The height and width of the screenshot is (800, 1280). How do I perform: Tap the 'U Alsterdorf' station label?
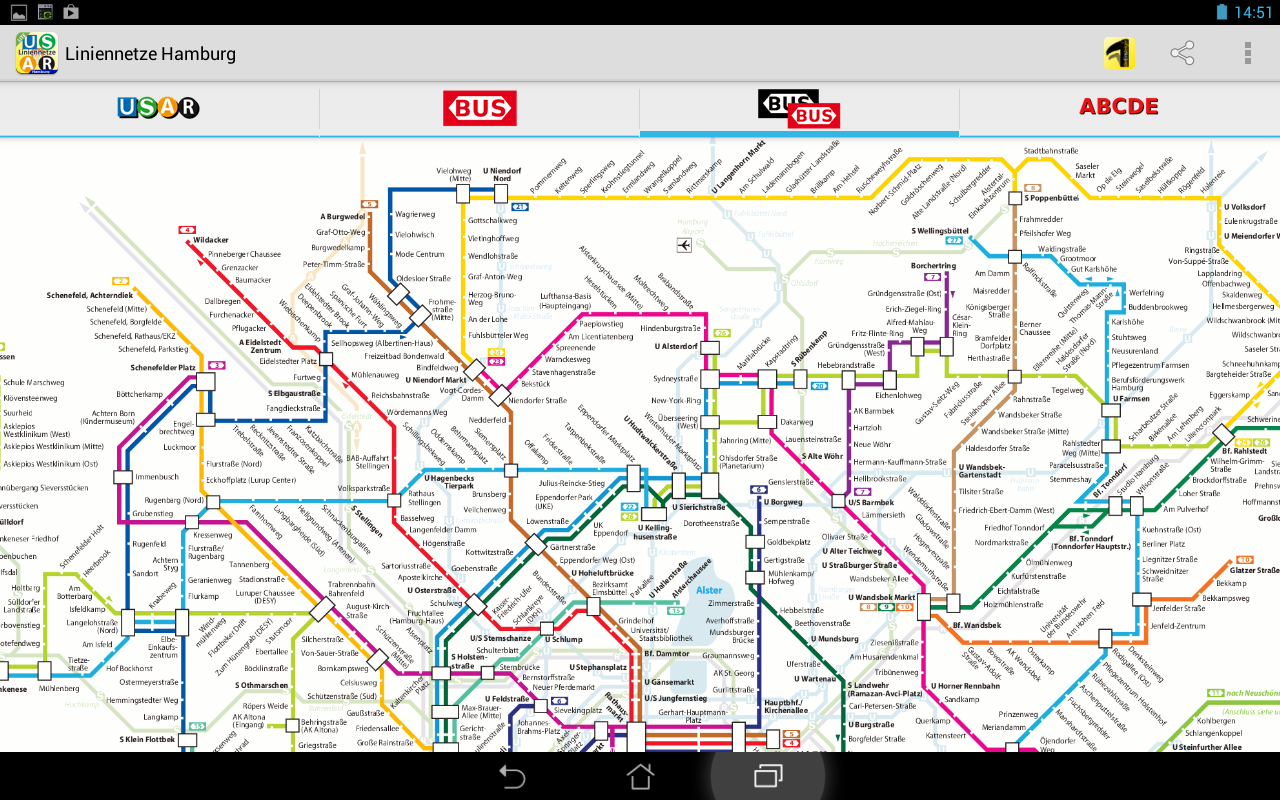coord(676,346)
